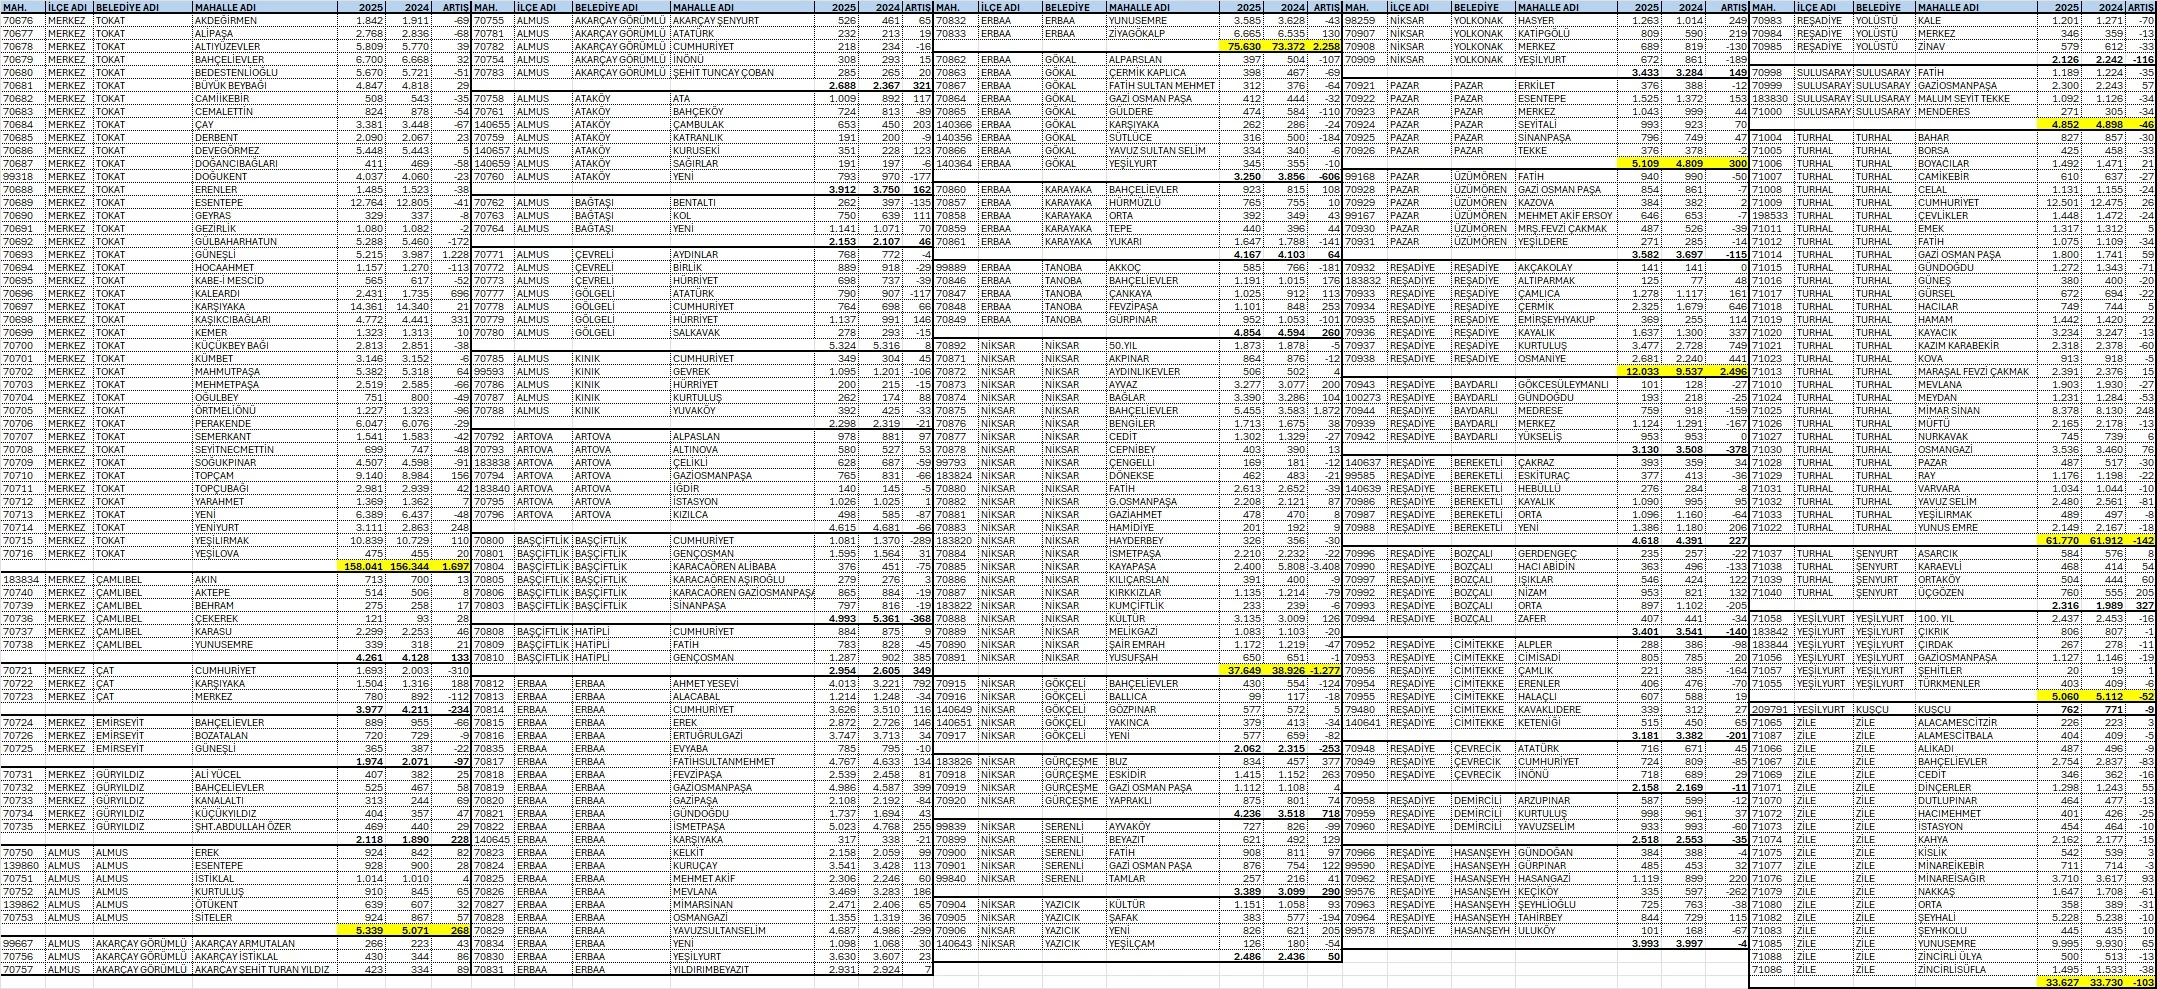
Task: Select the GÖKCESÜLEYMANLI mahalle cell
Action: 1563,385
